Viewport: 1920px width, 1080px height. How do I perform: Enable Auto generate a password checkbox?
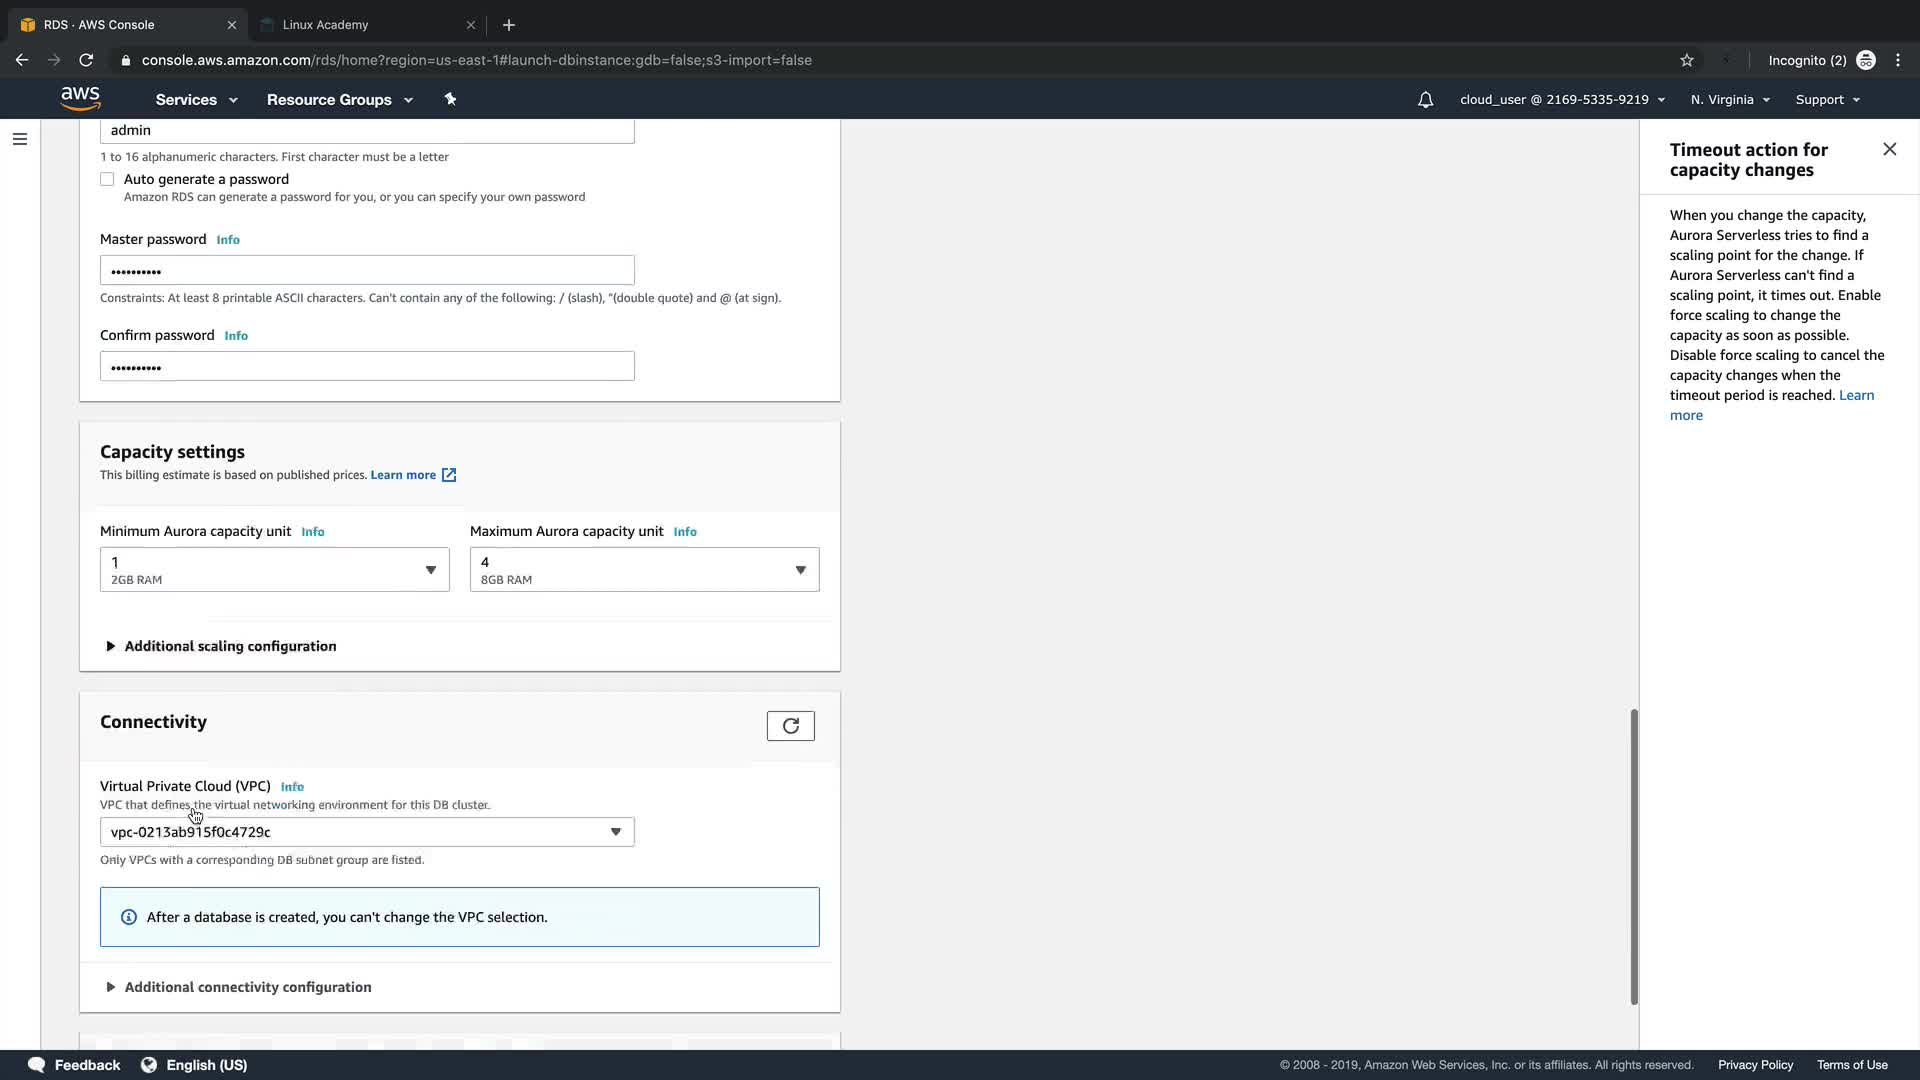point(107,179)
